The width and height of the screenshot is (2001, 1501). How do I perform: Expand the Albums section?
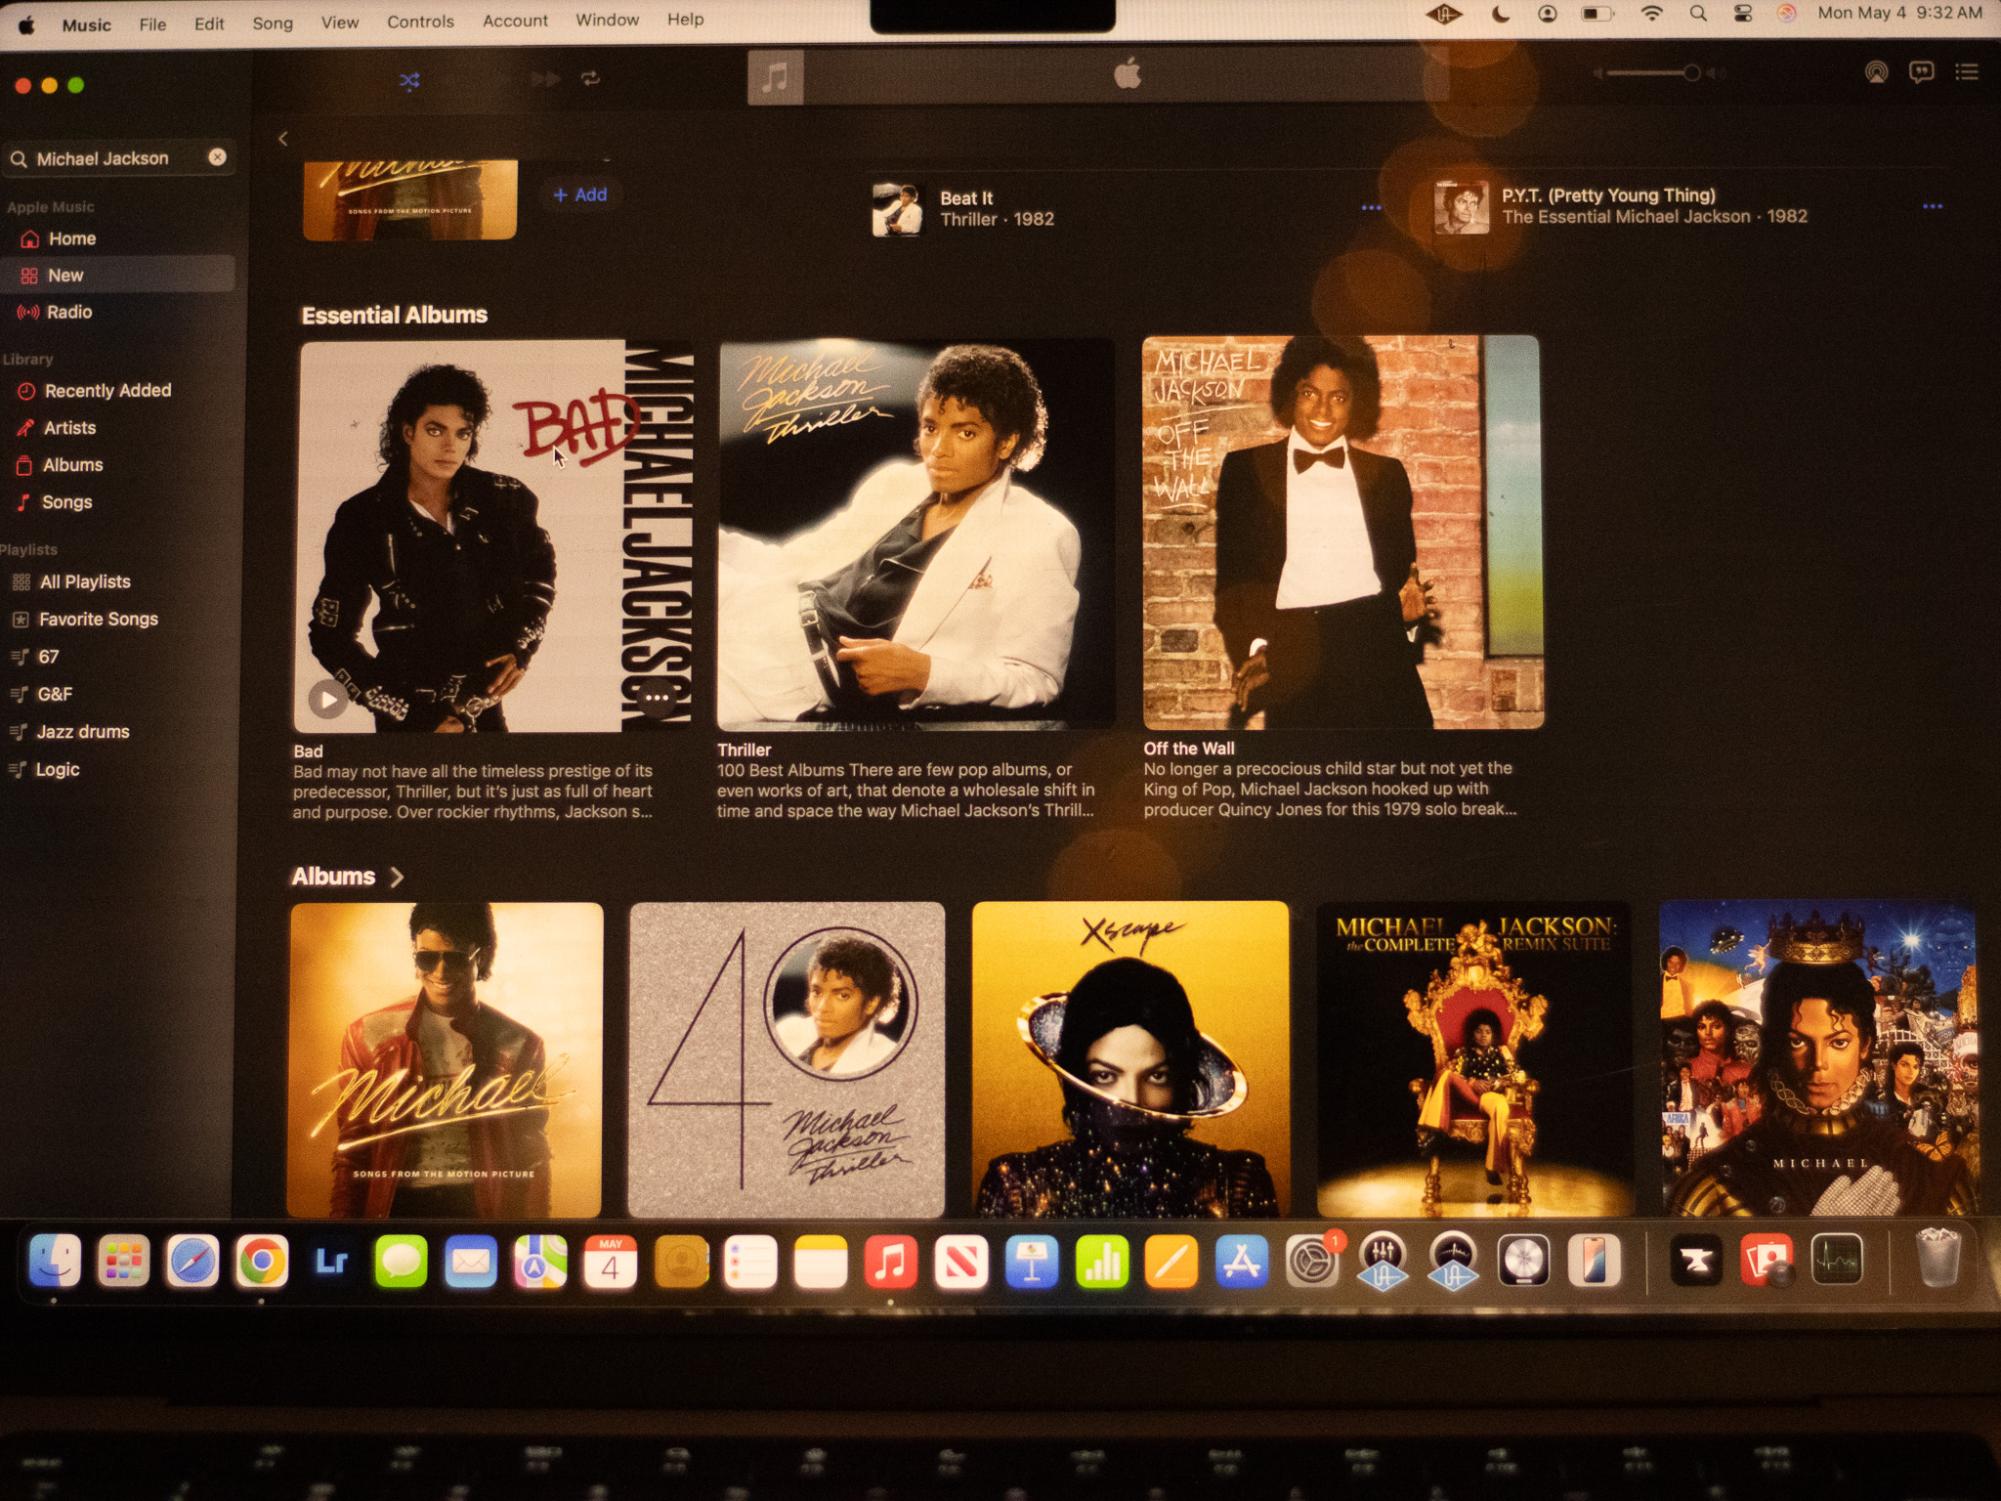pos(347,877)
